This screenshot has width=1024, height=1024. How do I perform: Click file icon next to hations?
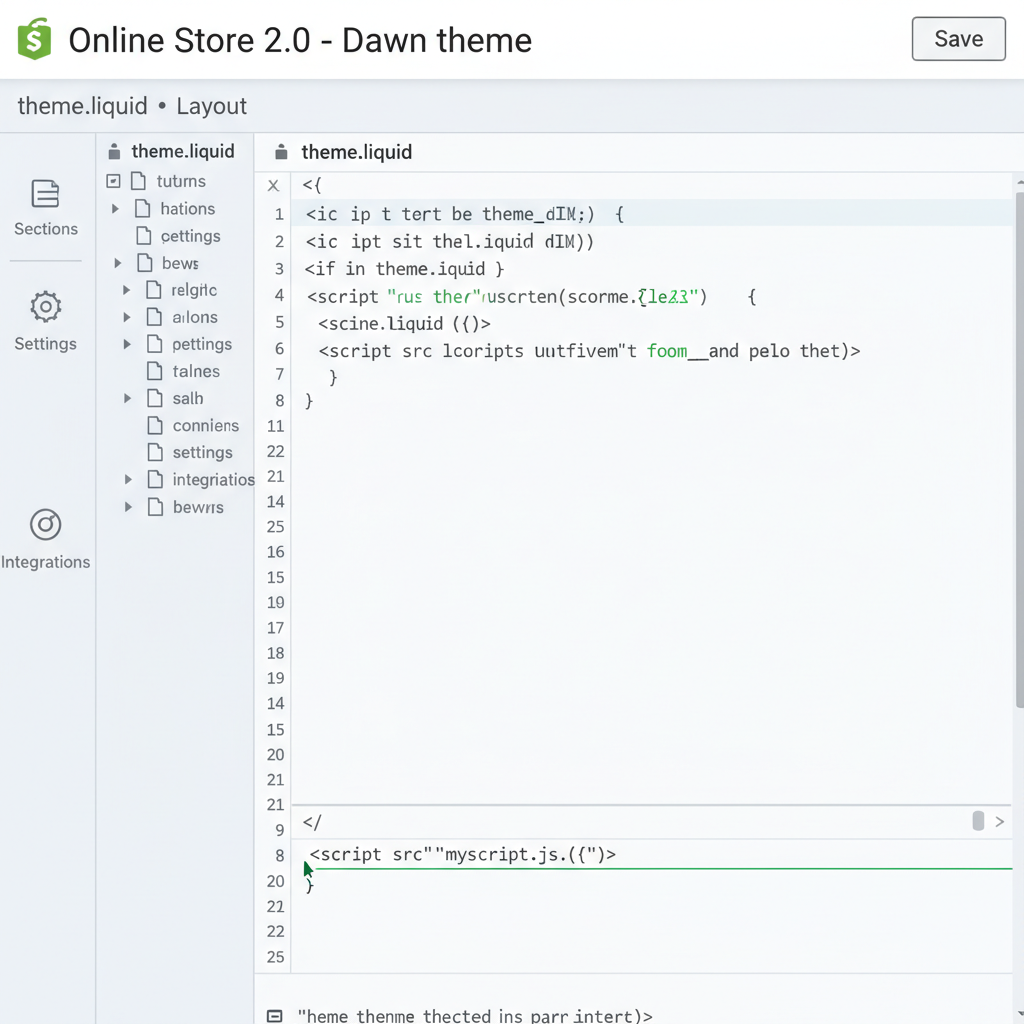[x=142, y=208]
